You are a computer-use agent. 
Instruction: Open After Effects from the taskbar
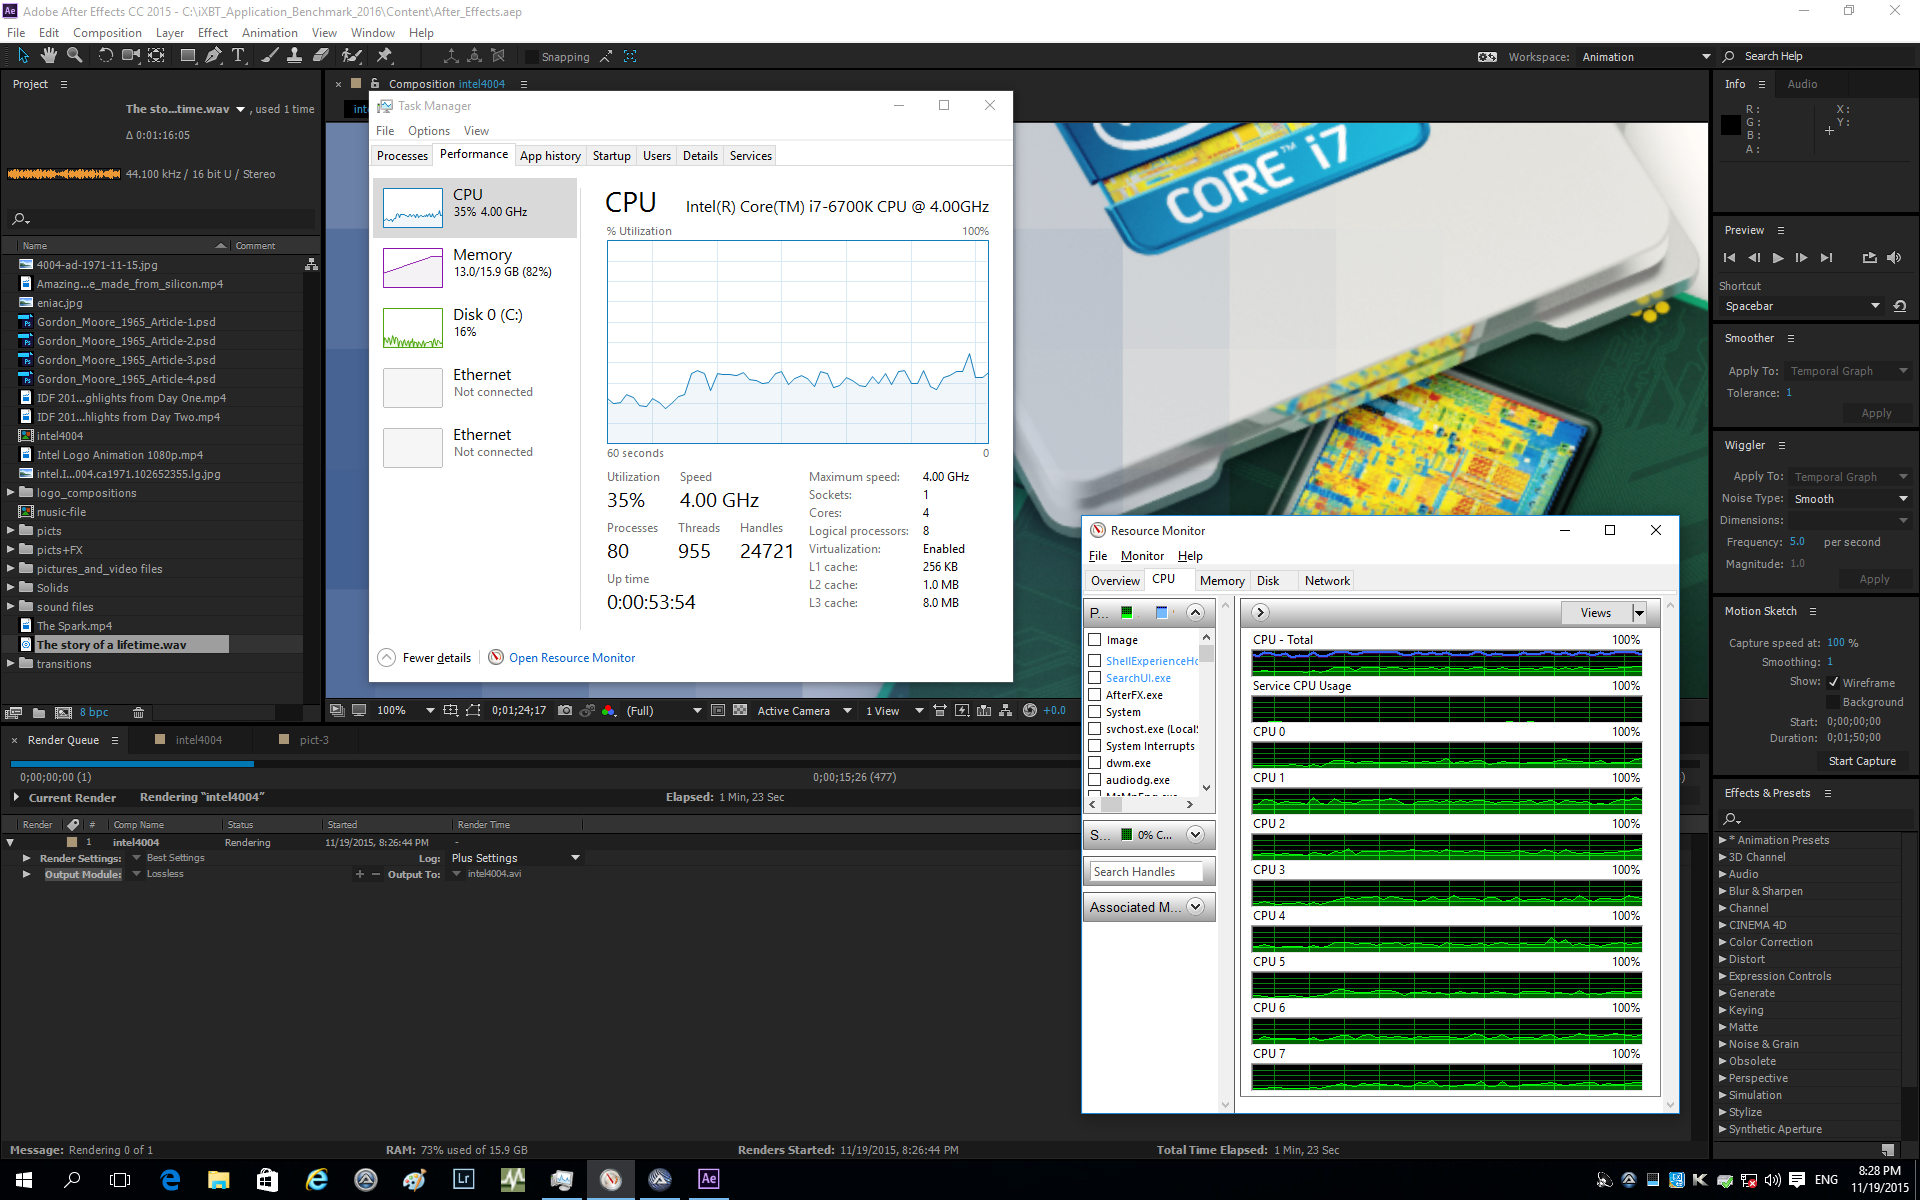(708, 1179)
